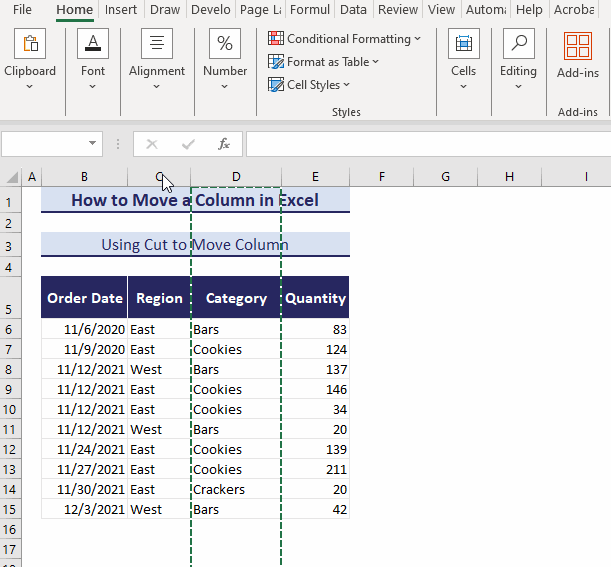Select column B header

(84, 177)
